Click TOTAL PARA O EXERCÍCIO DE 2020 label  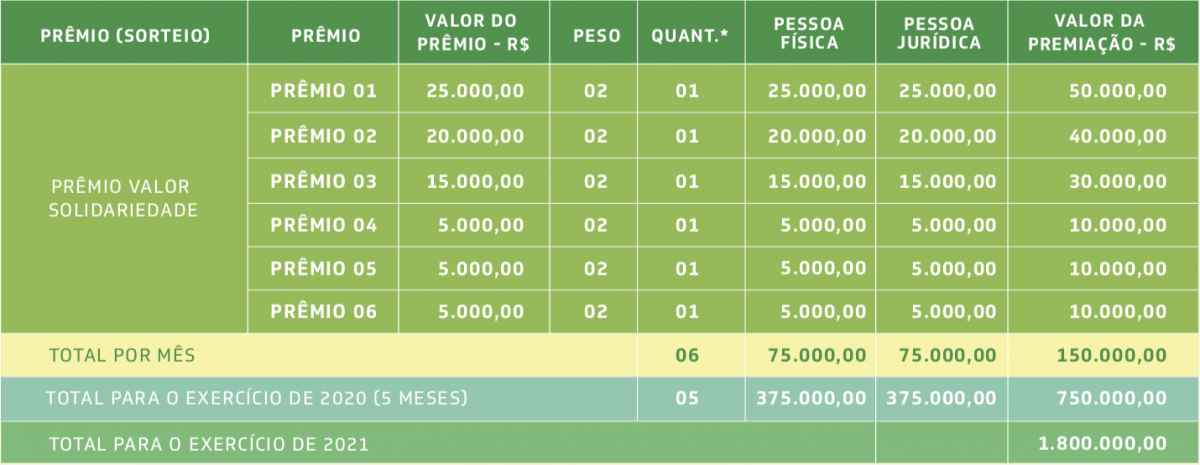(256, 398)
